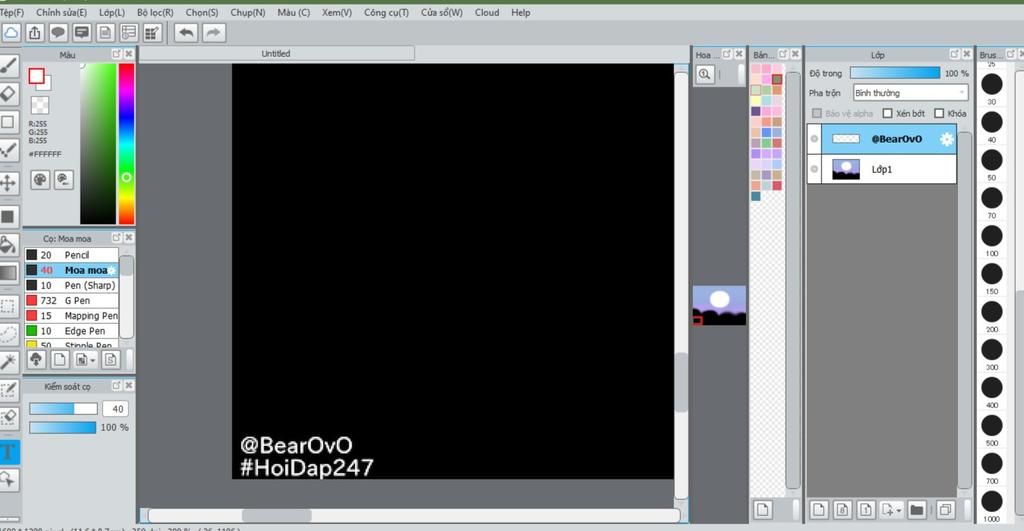This screenshot has width=1024, height=531.
Task: Enable the Xén bớt clipping checkbox
Action: (887, 114)
